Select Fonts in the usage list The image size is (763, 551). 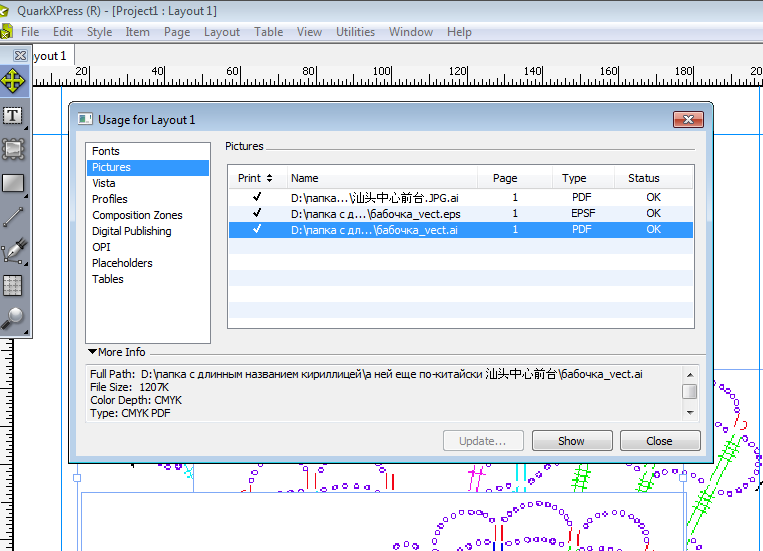point(148,151)
